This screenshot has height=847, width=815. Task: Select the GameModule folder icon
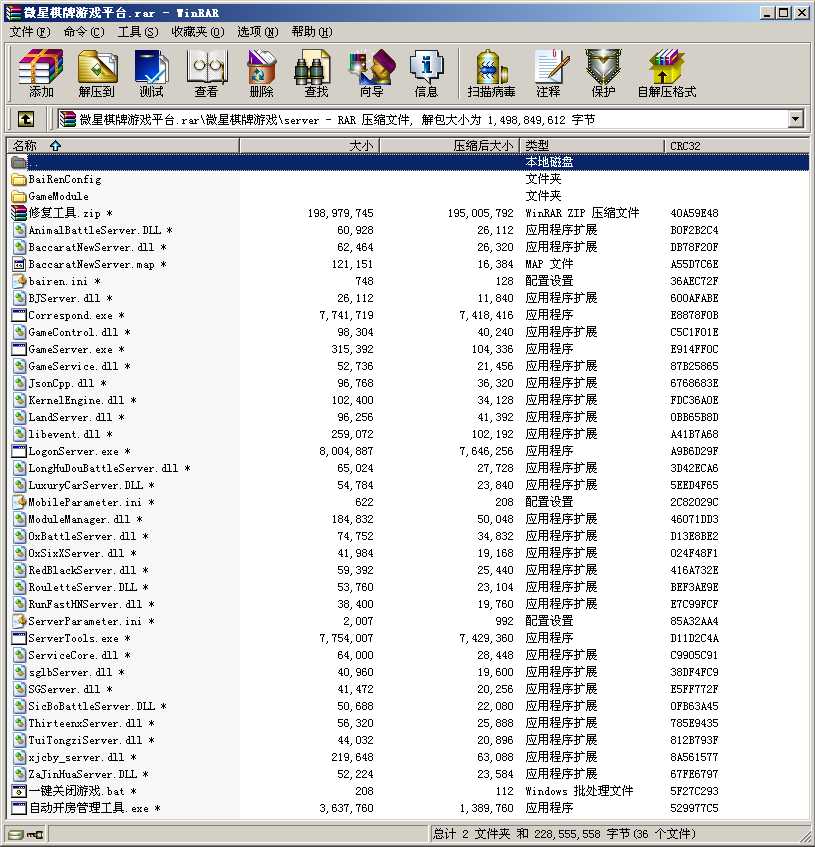(x=19, y=196)
